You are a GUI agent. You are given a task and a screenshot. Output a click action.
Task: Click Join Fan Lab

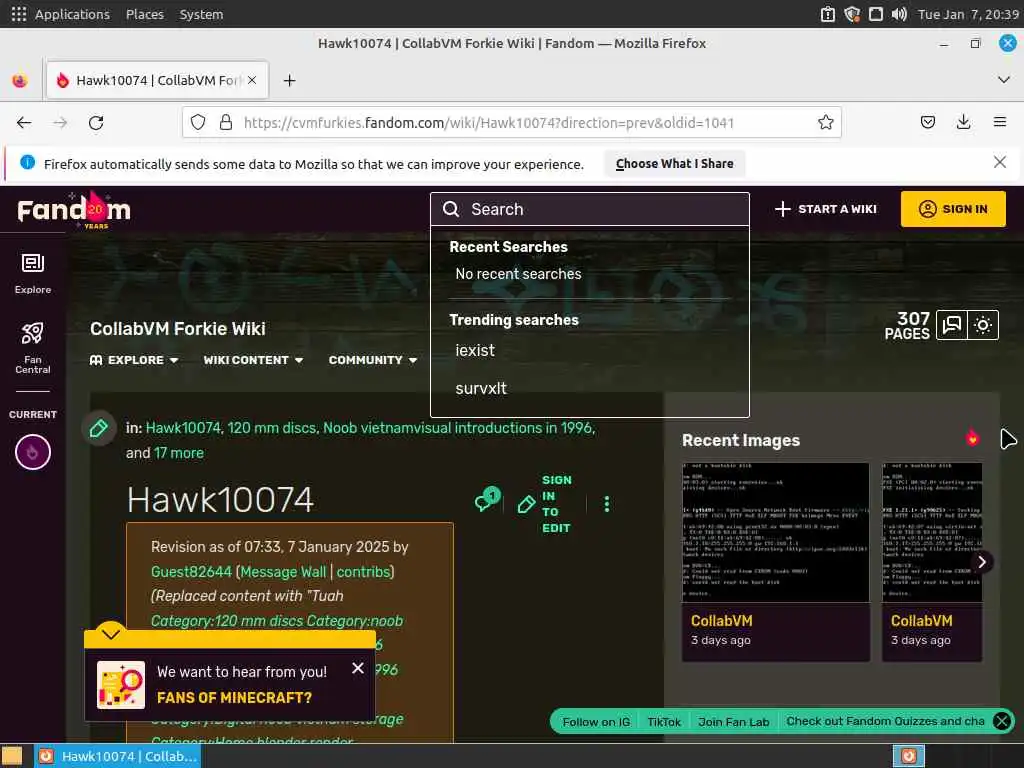point(733,722)
